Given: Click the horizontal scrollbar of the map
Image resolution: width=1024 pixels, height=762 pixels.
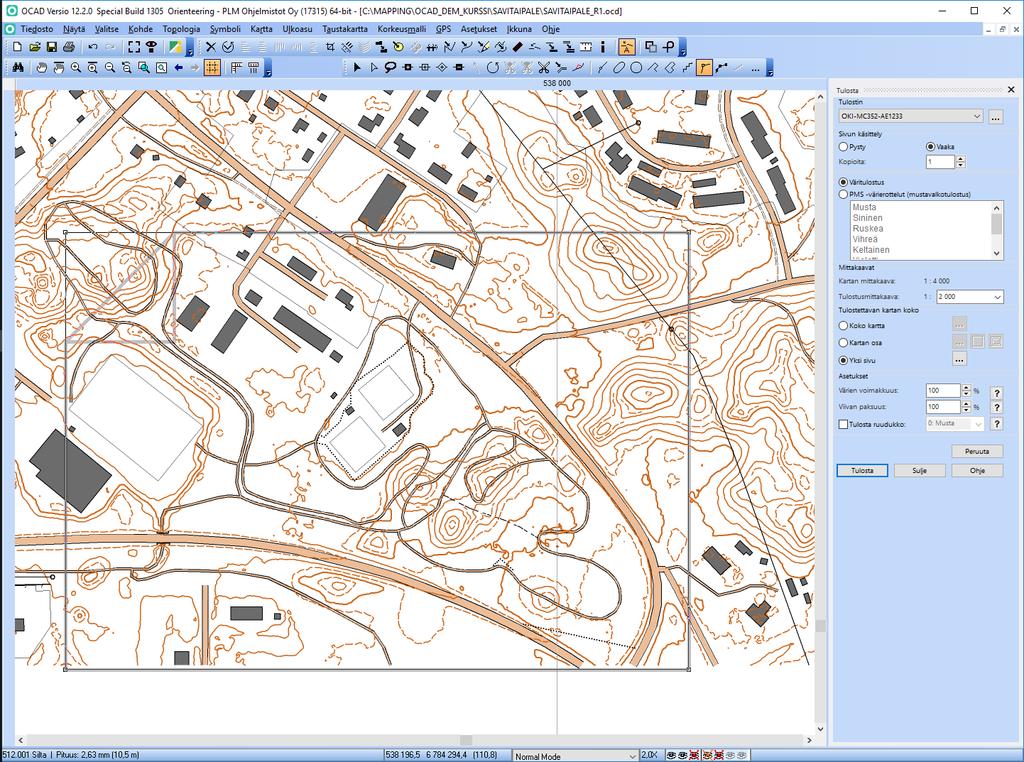Looking at the screenshot, I should click(415, 740).
